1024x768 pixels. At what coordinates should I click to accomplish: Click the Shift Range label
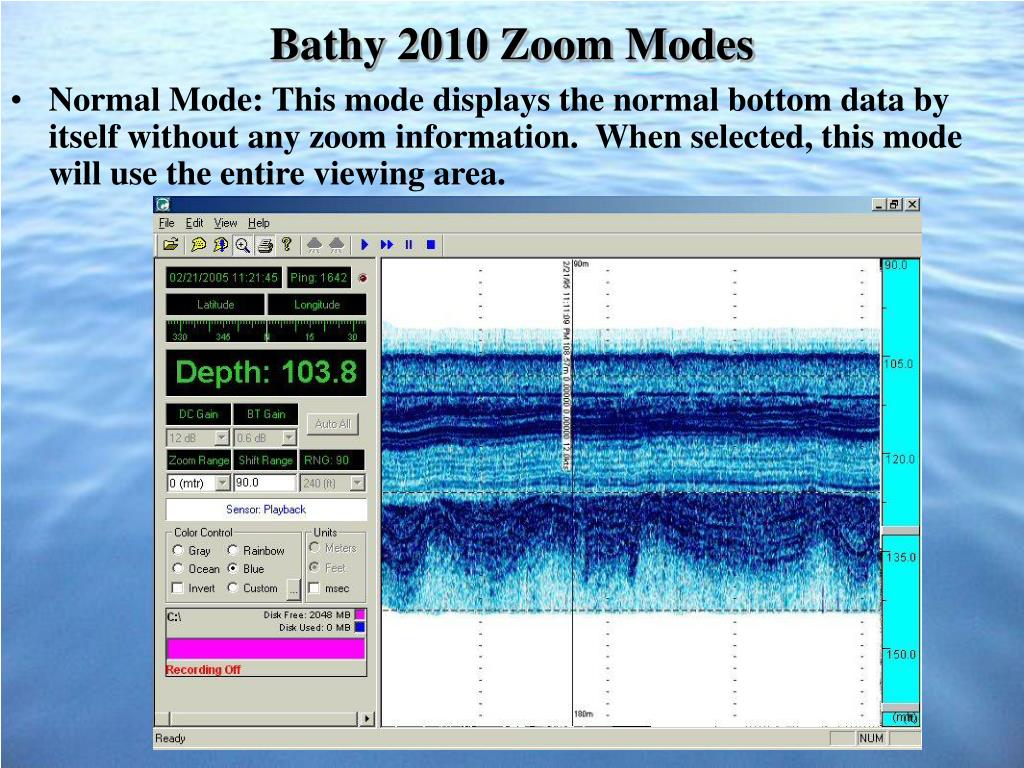click(x=265, y=460)
